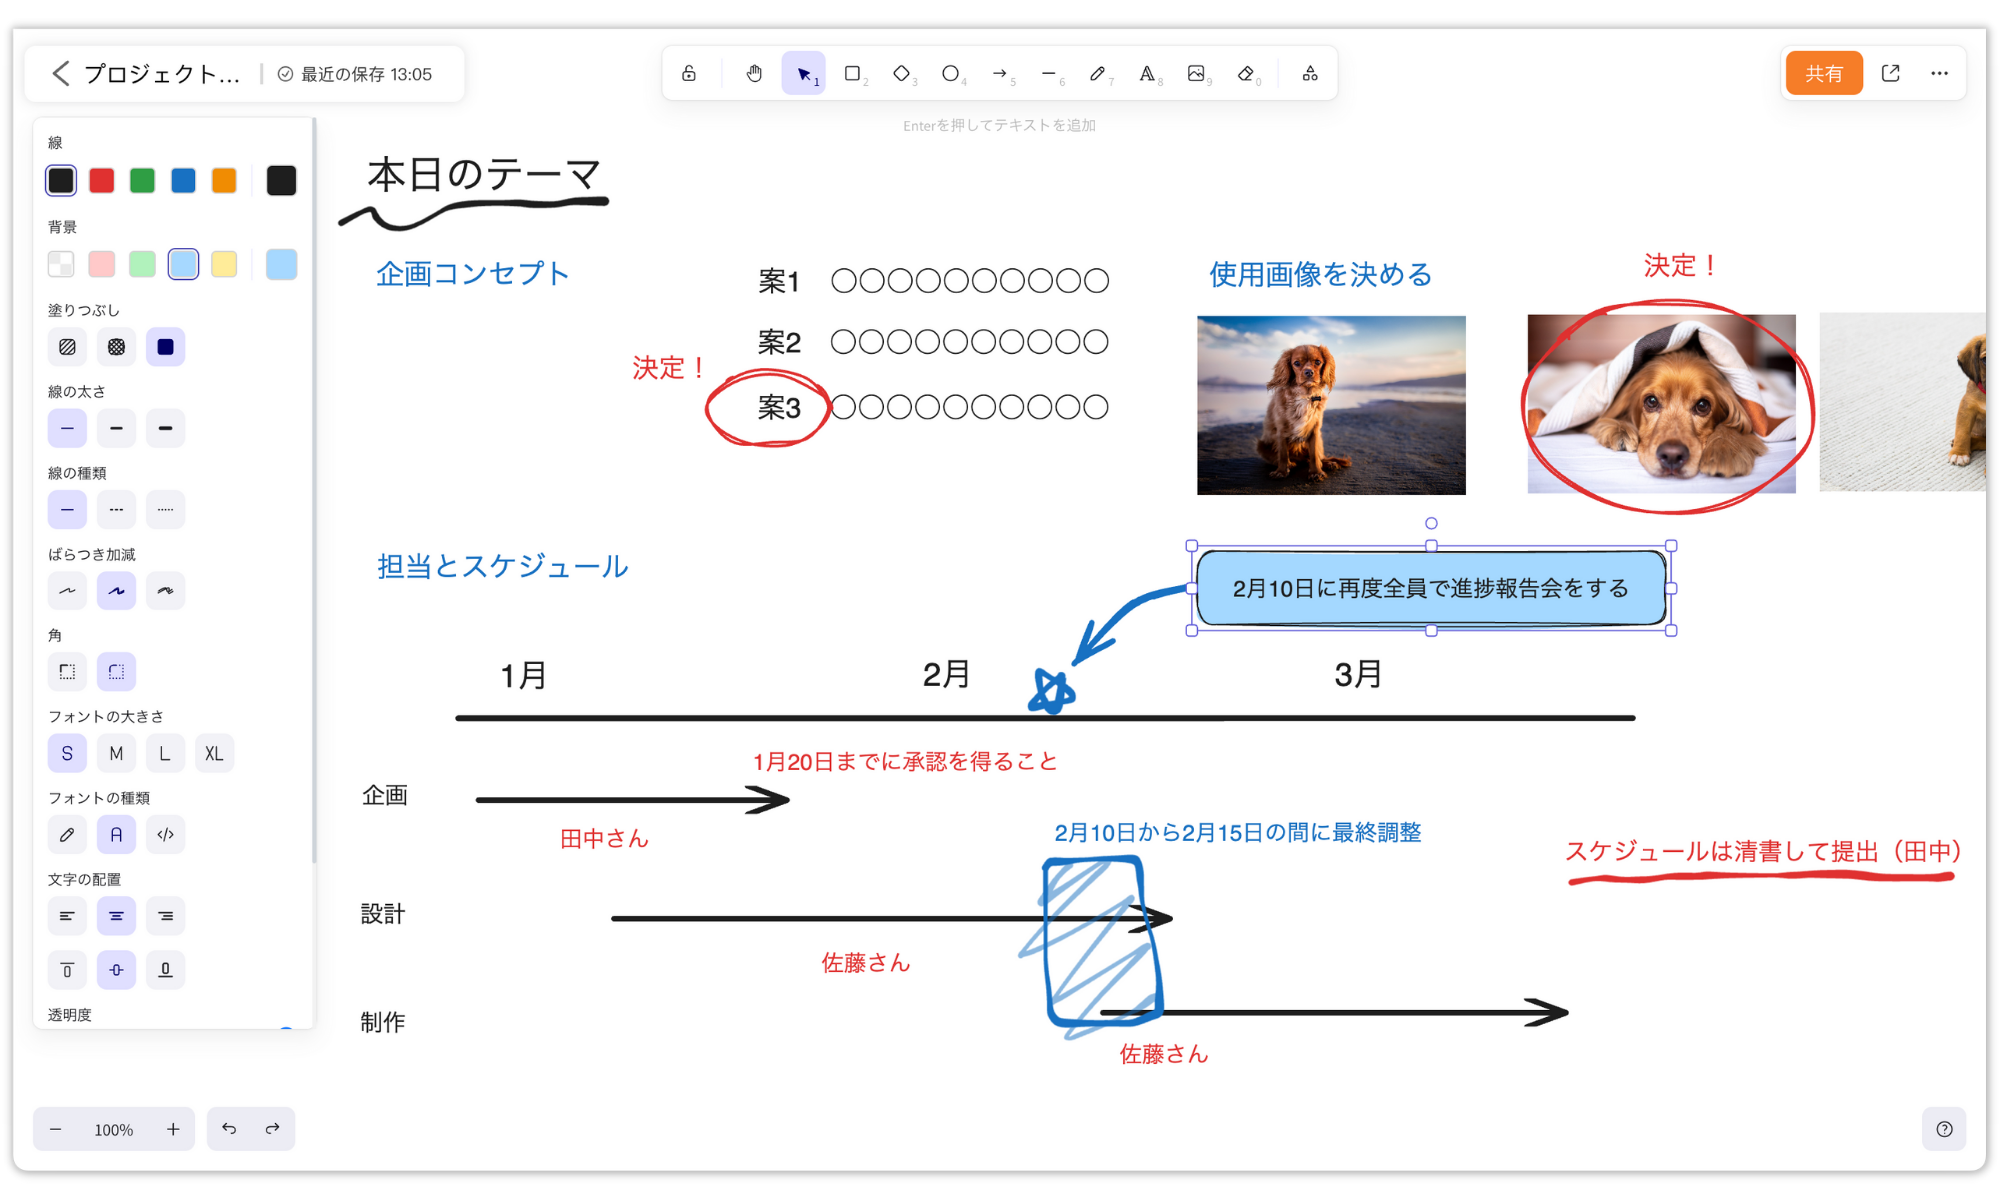Select the dotted line style option
Viewport: 2000px width, 1200px height.
(164, 509)
